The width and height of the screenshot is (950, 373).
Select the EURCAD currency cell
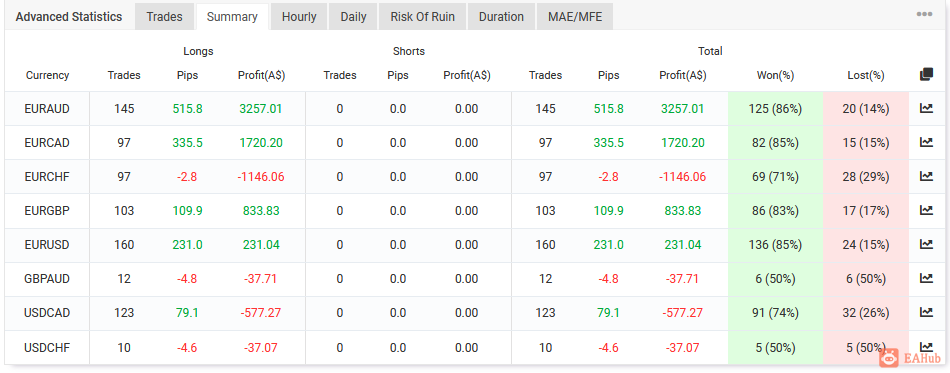47,143
